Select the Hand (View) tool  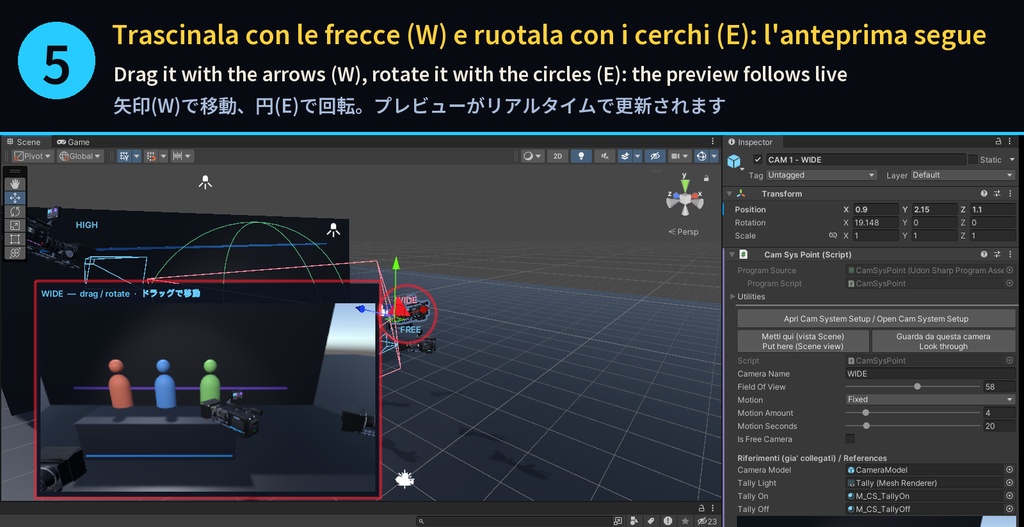coord(15,184)
